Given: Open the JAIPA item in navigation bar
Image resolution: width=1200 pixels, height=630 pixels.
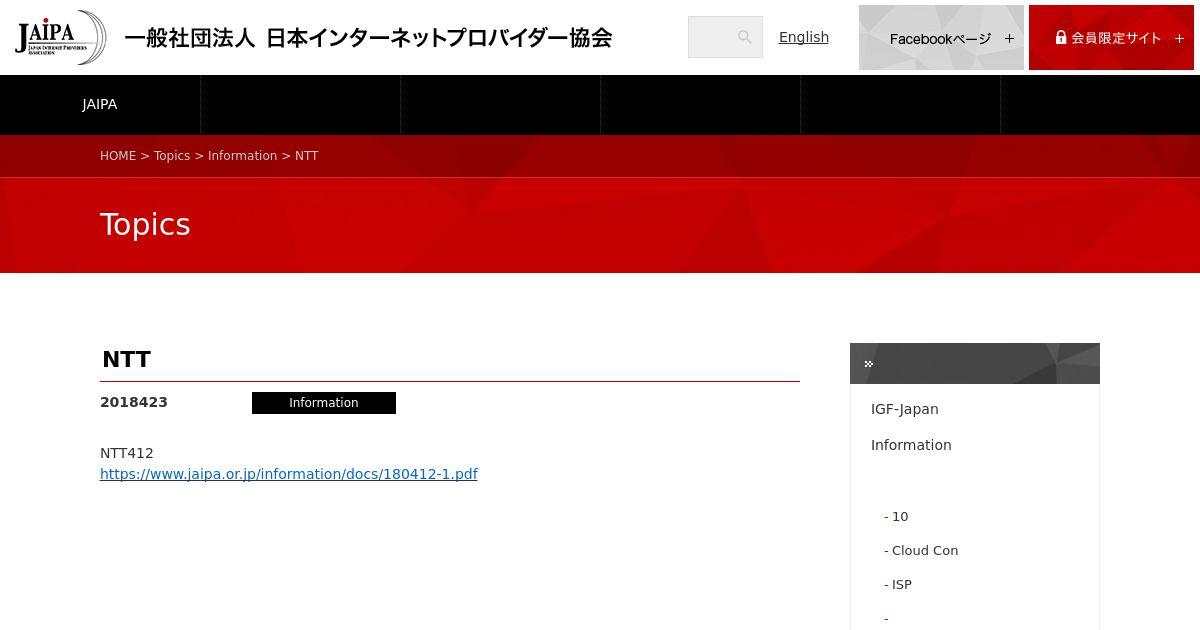Looking at the screenshot, I should pyautogui.click(x=100, y=104).
